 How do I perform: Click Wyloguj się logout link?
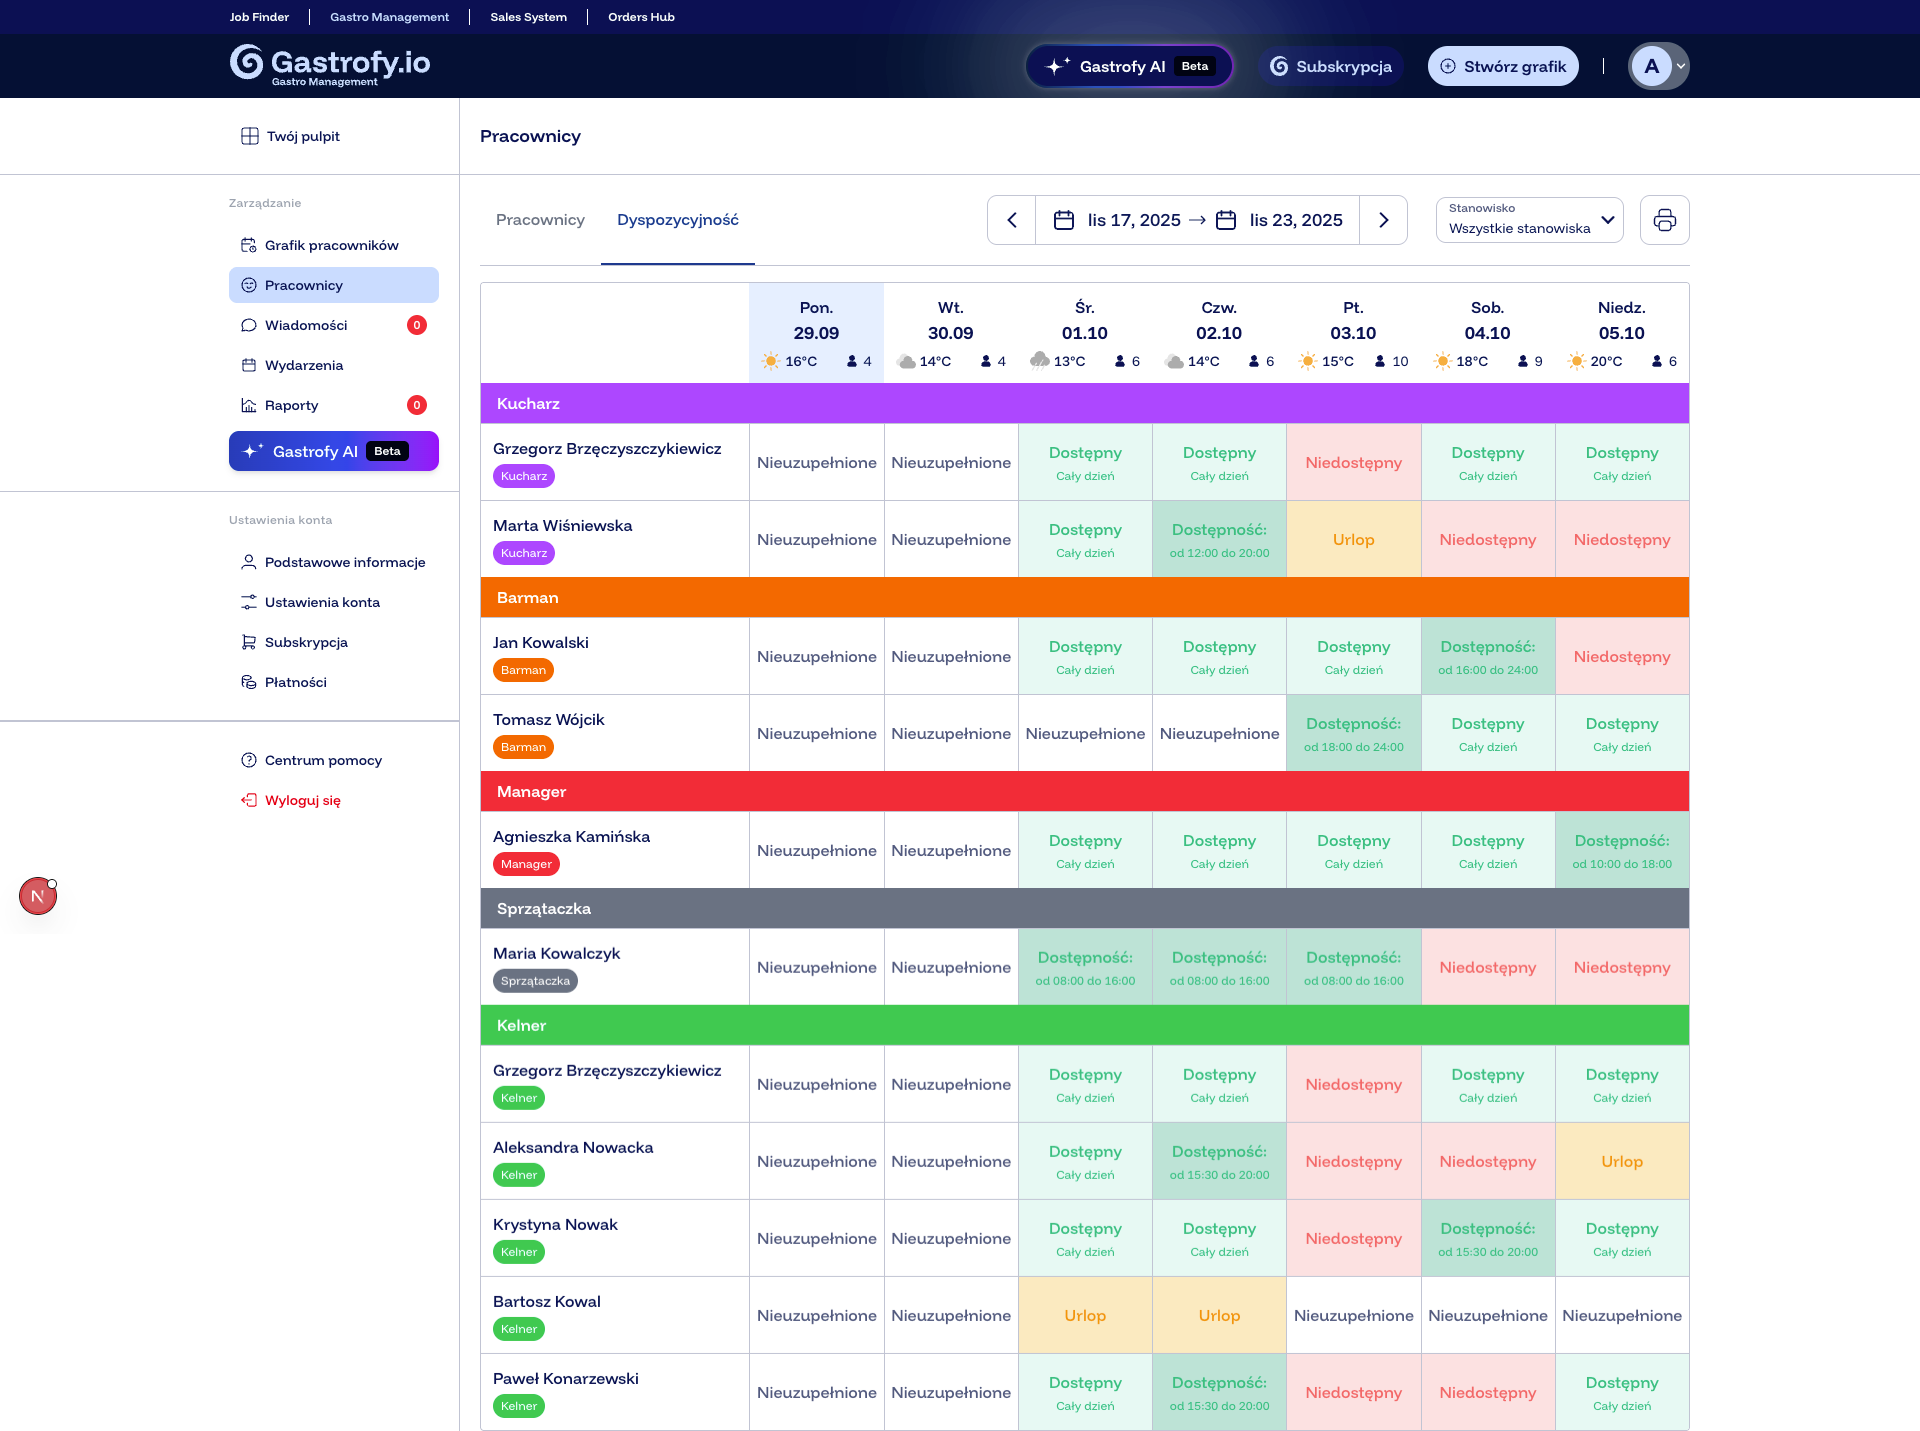302,800
